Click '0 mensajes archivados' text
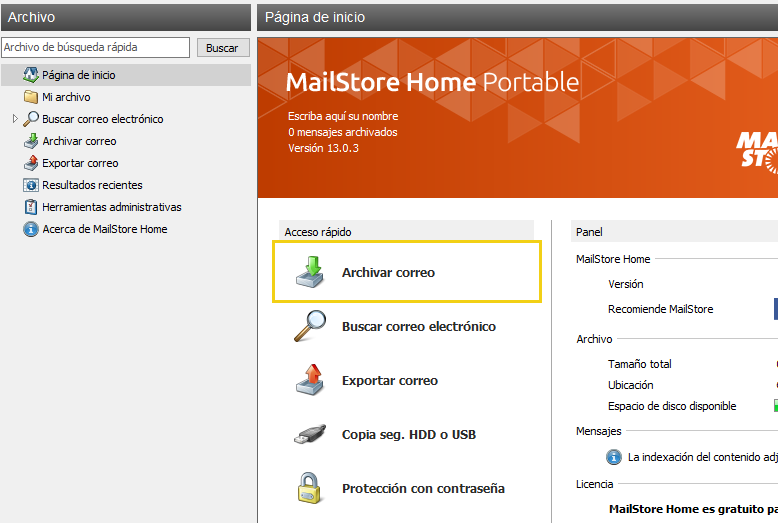Viewport: 778px width, 523px height. click(x=342, y=132)
